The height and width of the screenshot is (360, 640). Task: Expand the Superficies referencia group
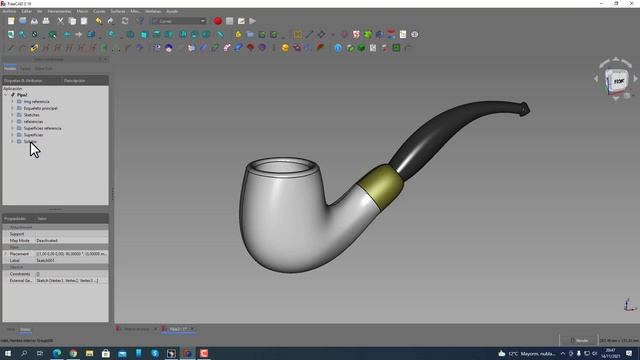[12, 128]
